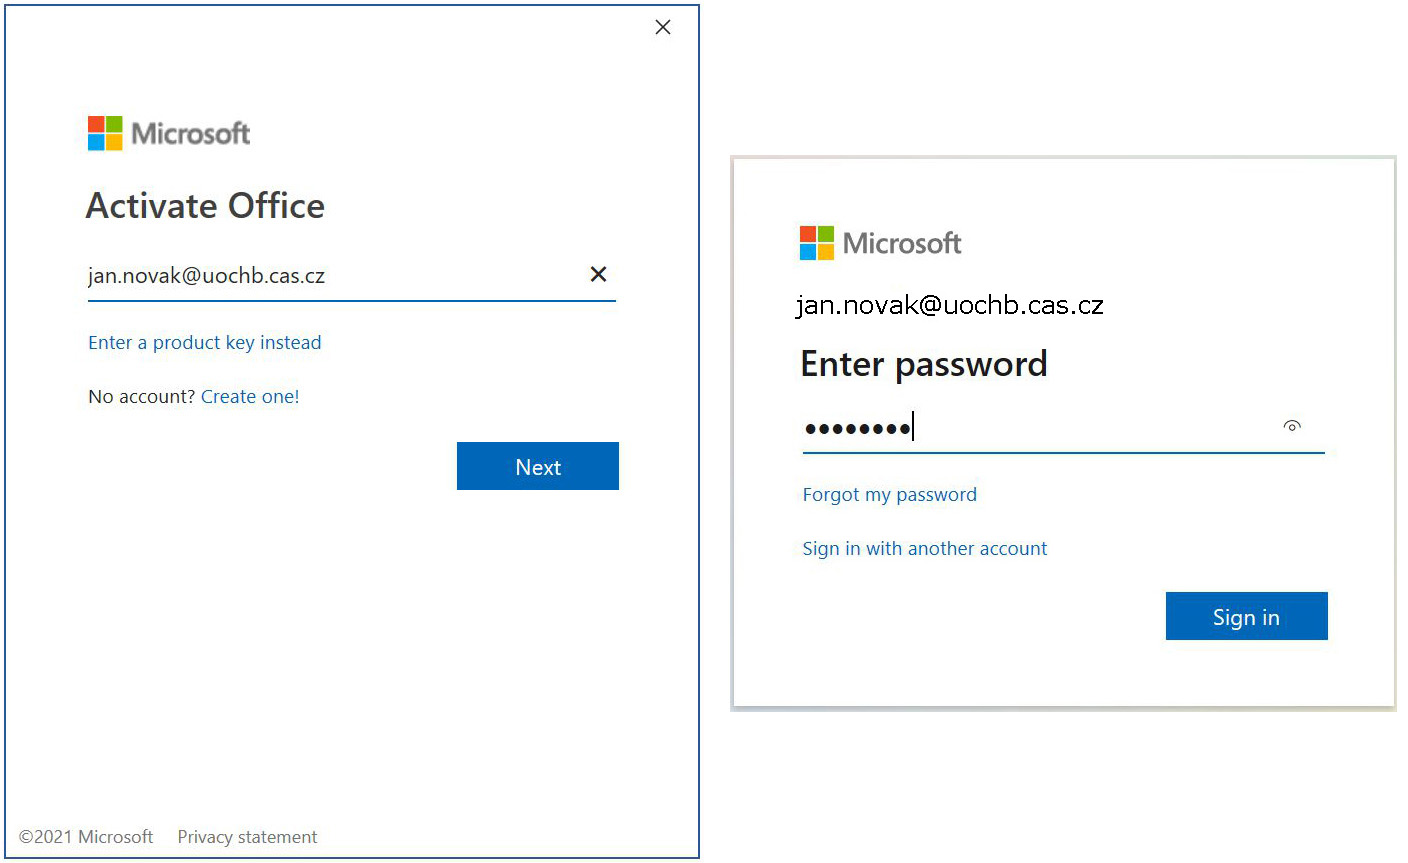Follow the 'Create one!' account link
Viewport: 1408px width, 863px height.
pyautogui.click(x=250, y=397)
